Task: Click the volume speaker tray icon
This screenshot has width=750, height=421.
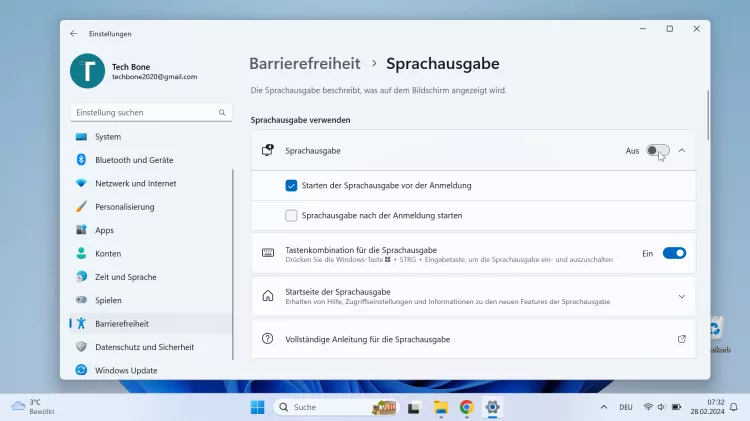Action: point(662,407)
